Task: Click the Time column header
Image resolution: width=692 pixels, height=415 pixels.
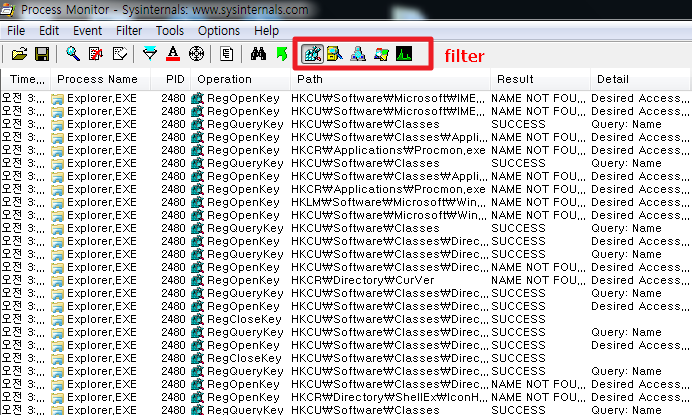Action: coord(26,79)
